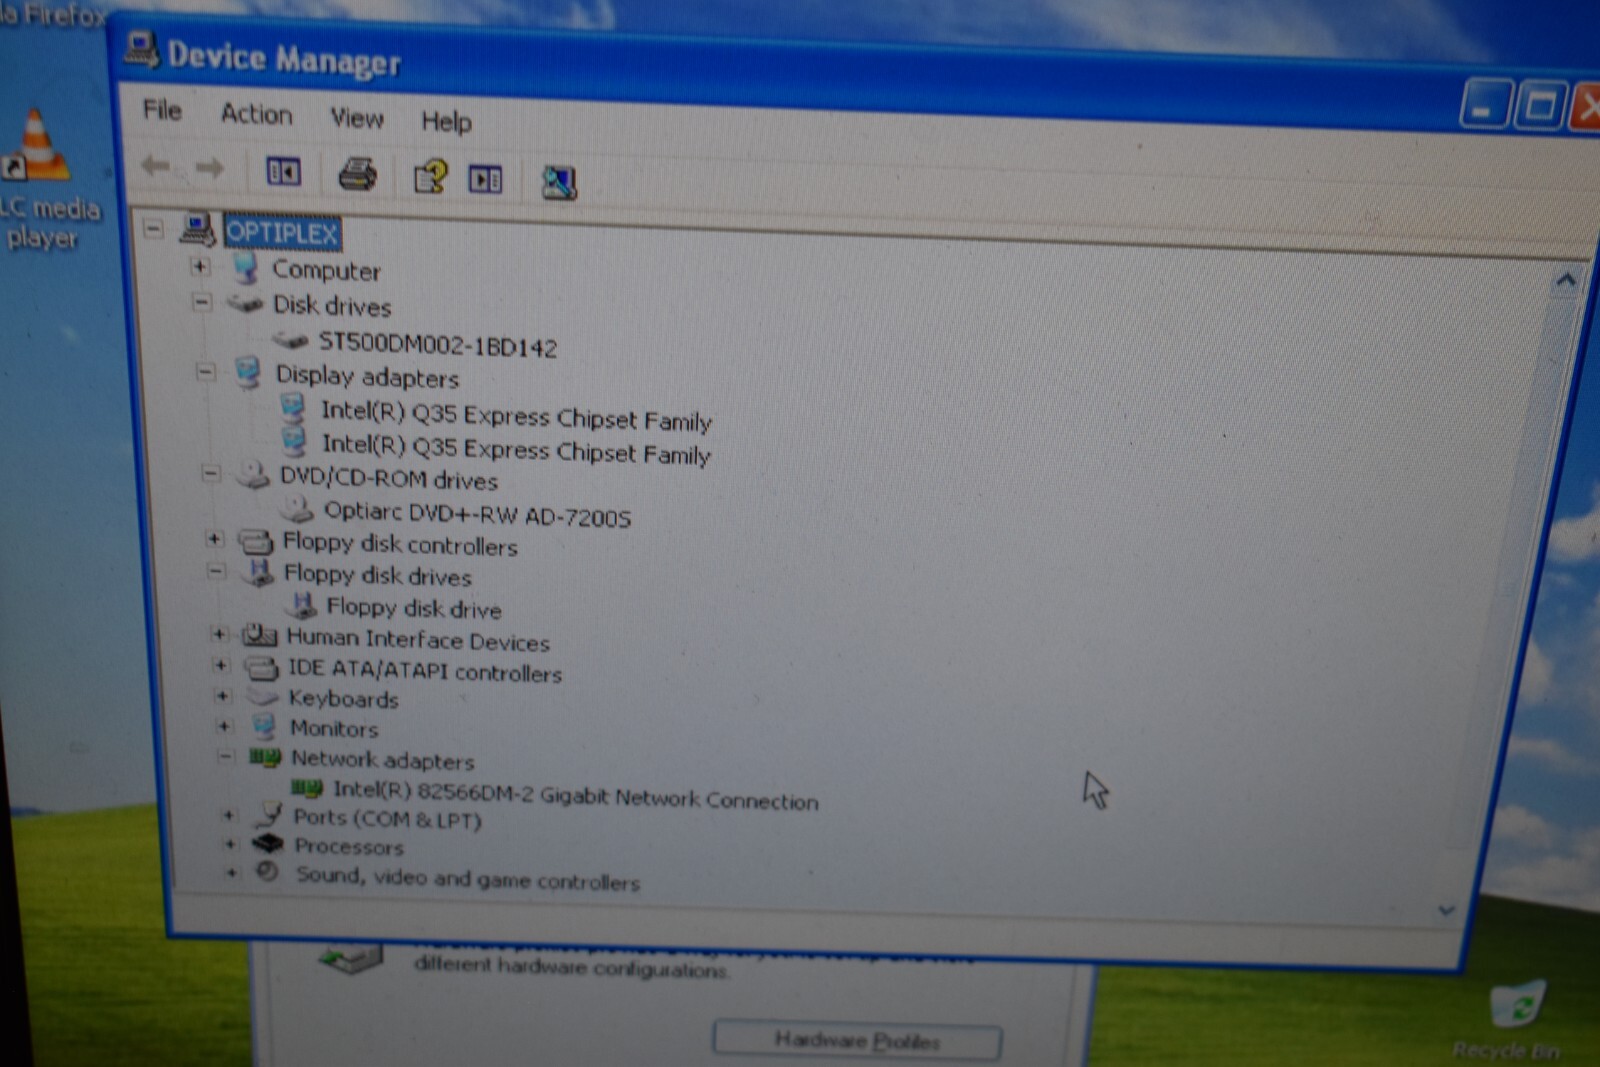Image resolution: width=1600 pixels, height=1067 pixels.
Task: Open the View menu
Action: coord(357,118)
